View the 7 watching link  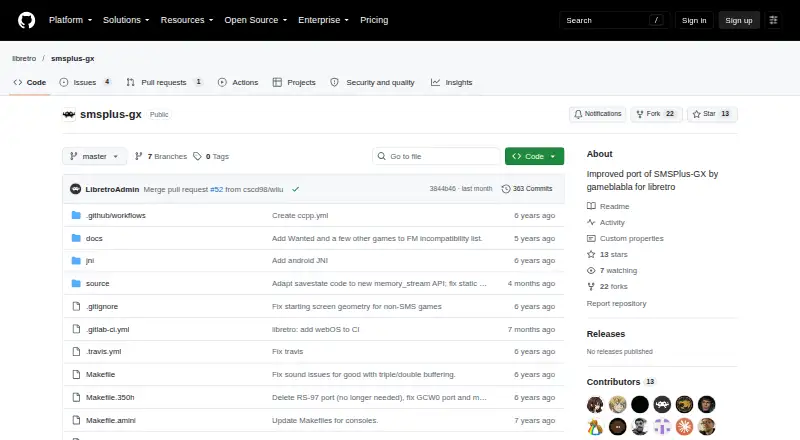pyautogui.click(x=612, y=271)
